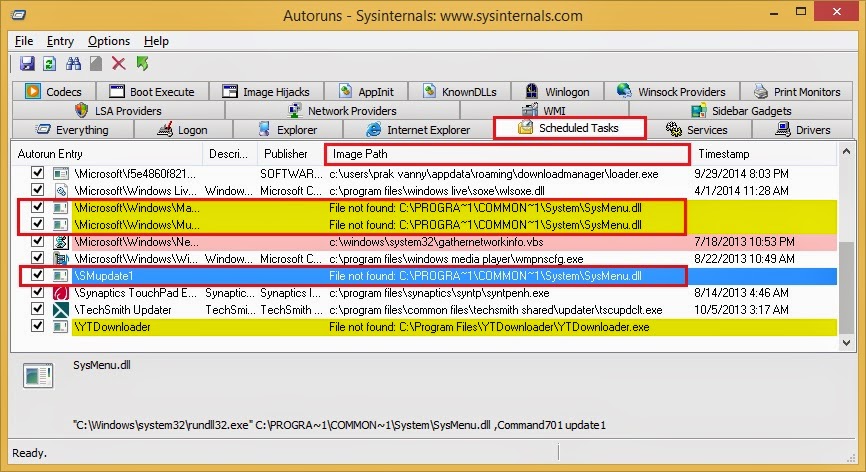Click the list scrollbar up arrow

[846, 151]
